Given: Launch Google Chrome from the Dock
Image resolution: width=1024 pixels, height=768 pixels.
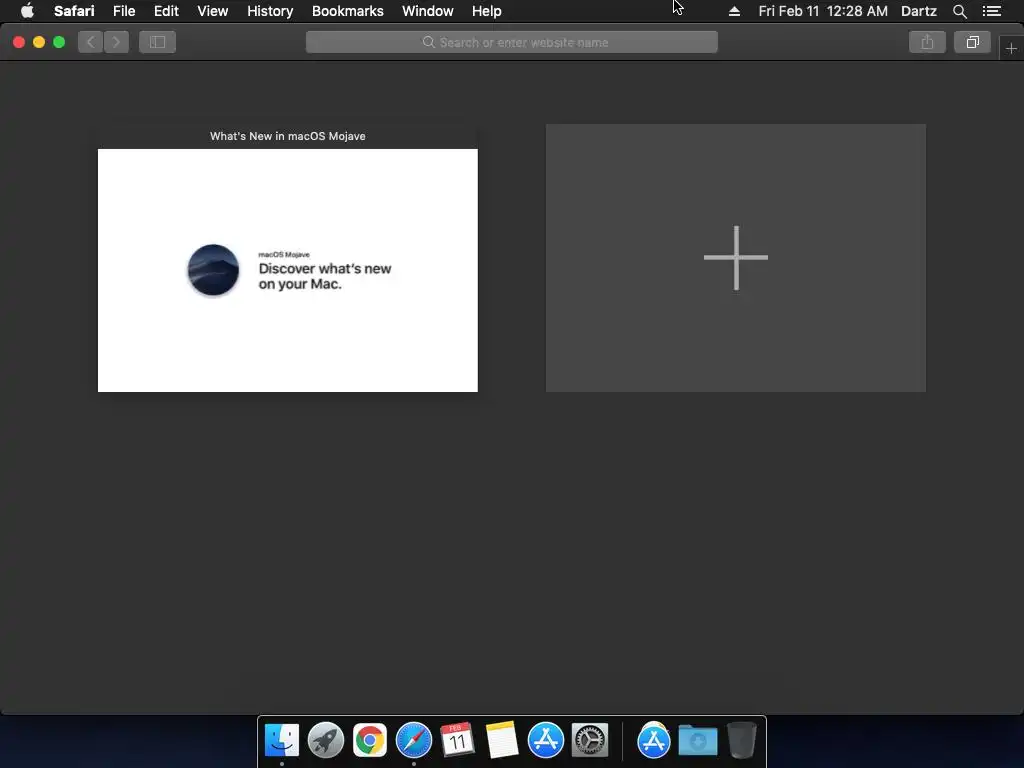Looking at the screenshot, I should [370, 740].
